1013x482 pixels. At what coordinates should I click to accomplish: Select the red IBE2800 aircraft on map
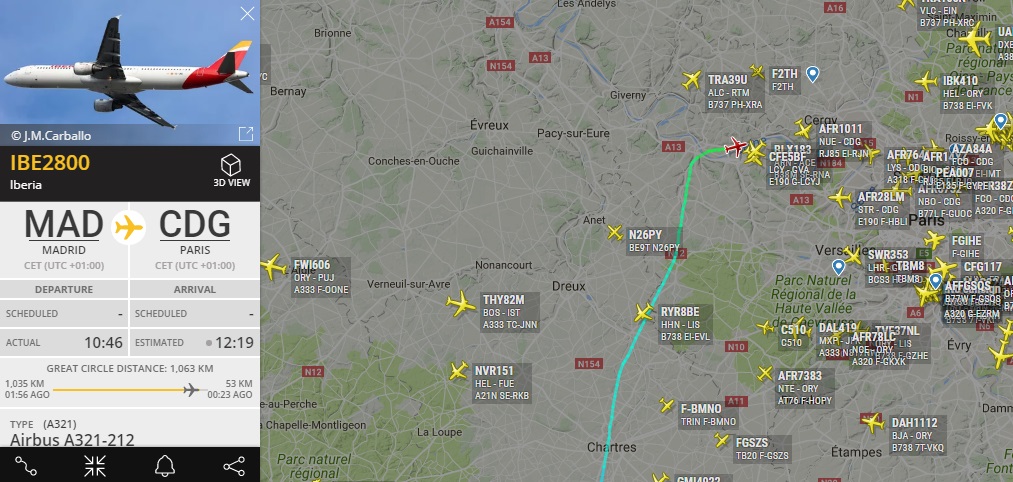pyautogui.click(x=735, y=147)
